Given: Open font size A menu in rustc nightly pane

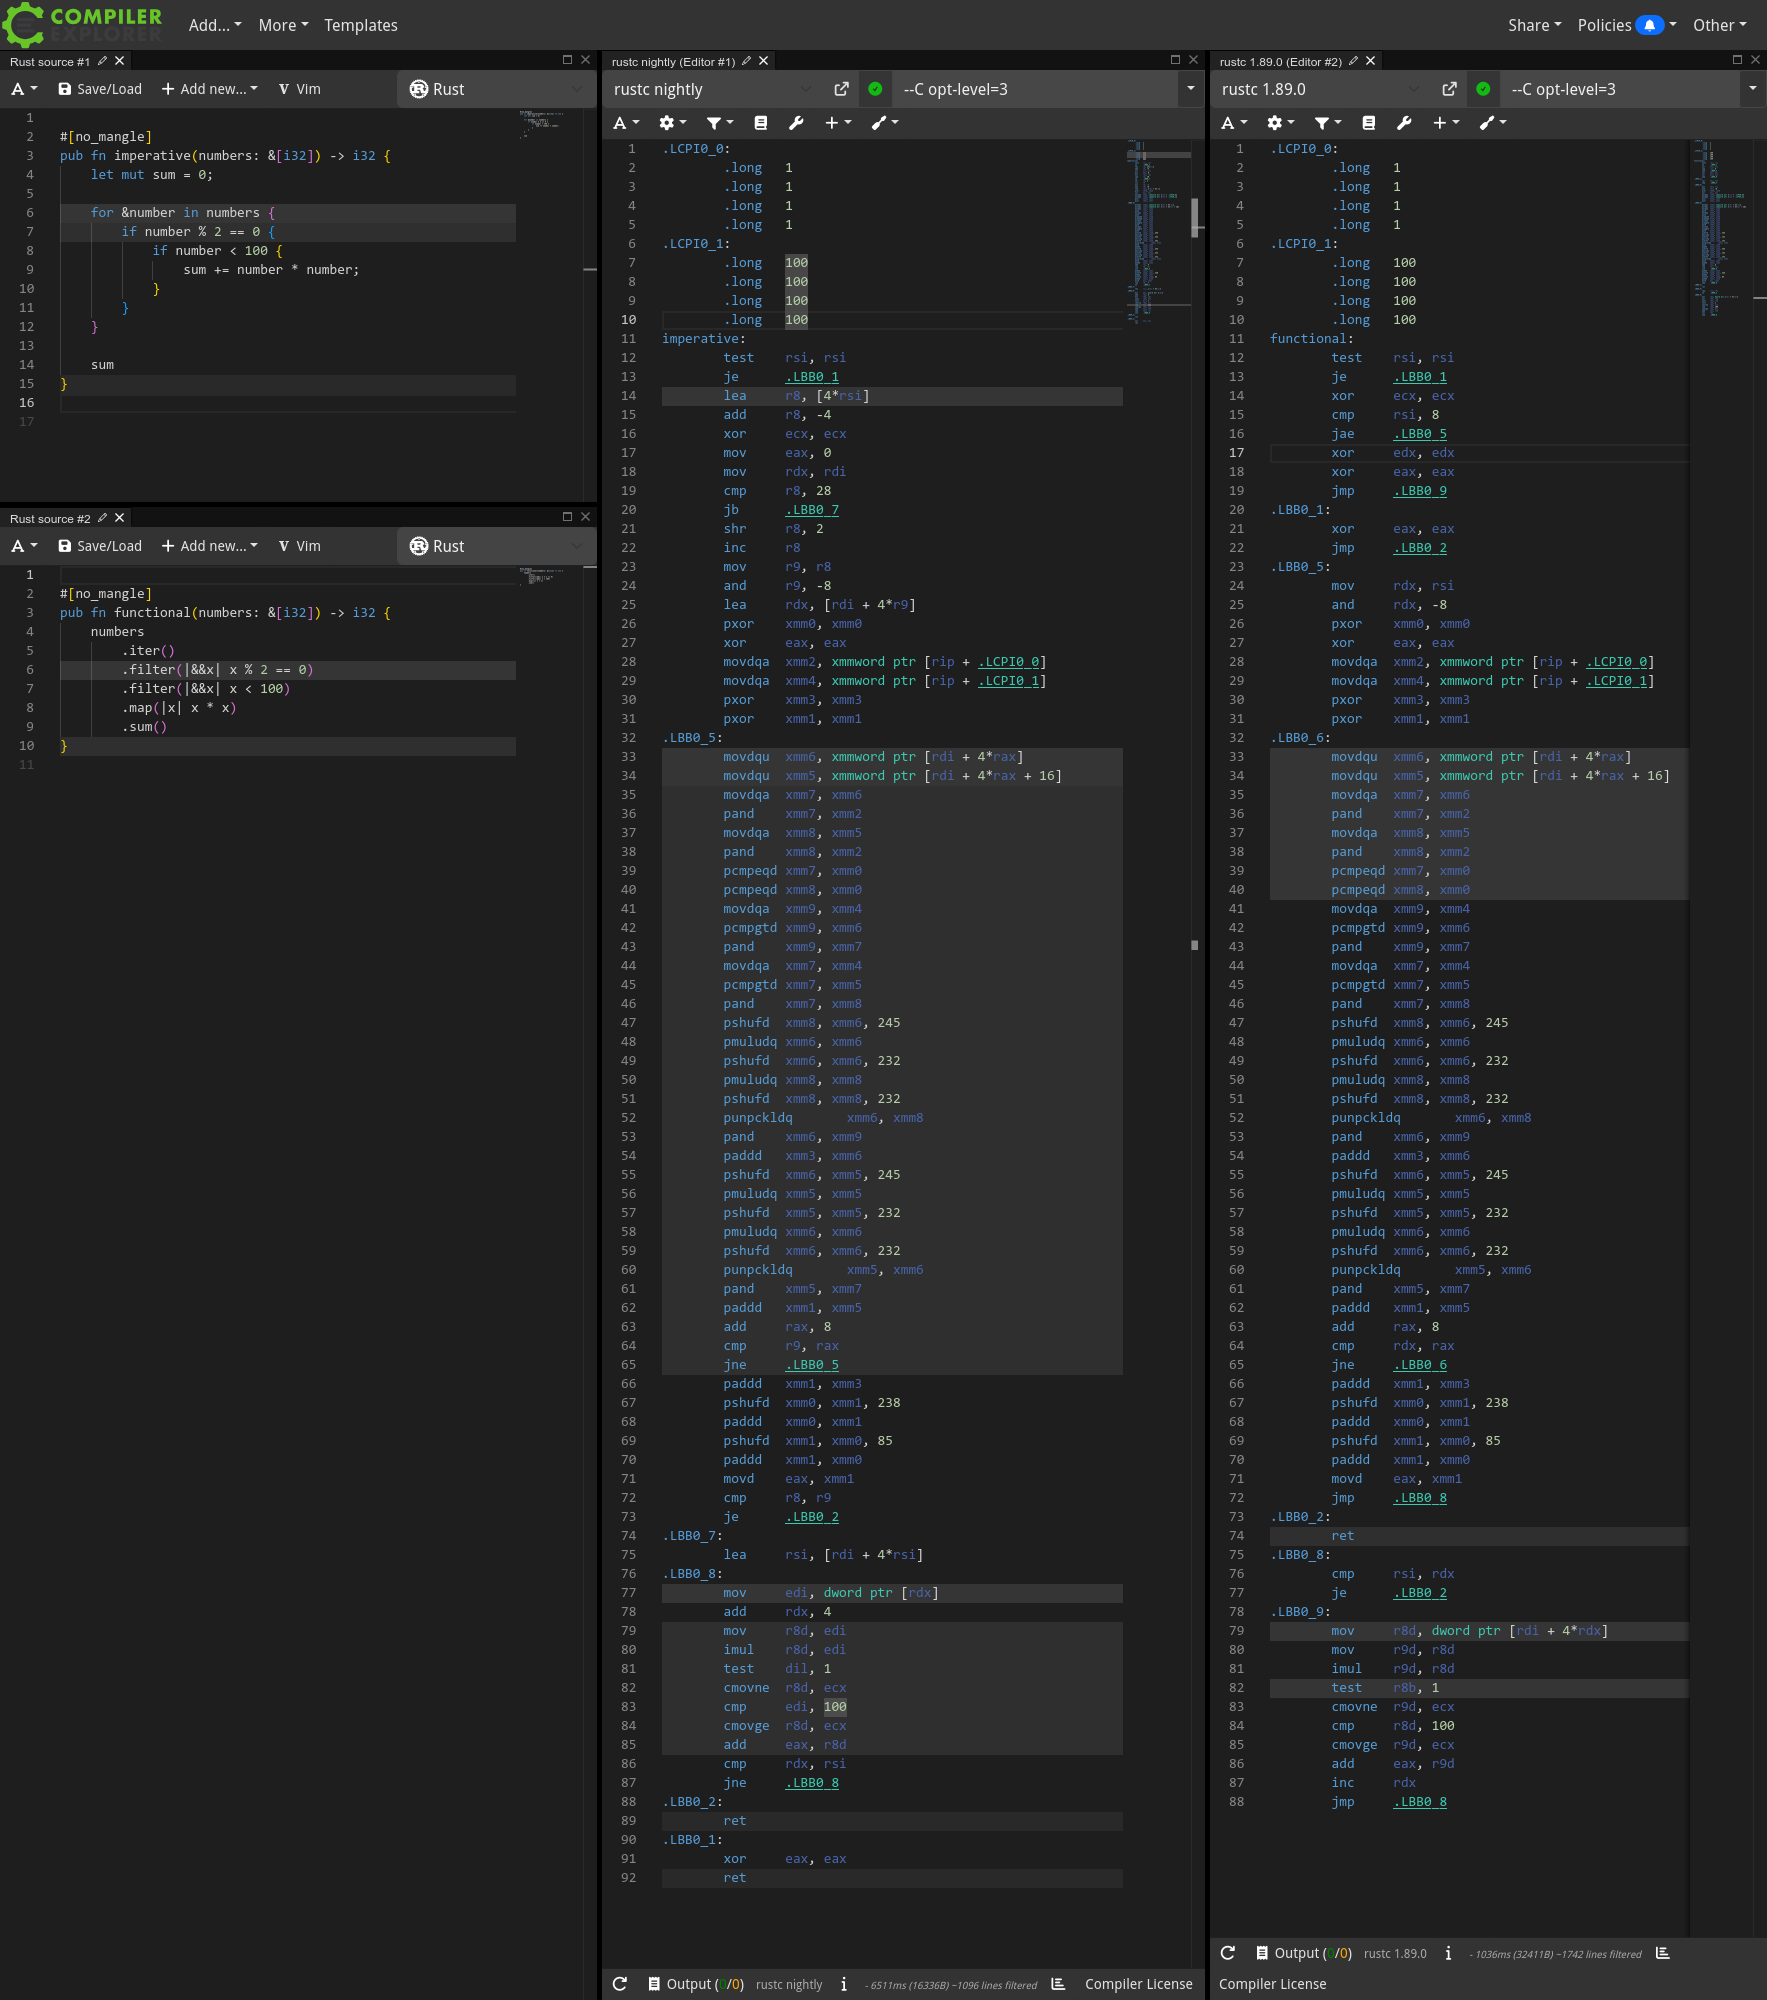Looking at the screenshot, I should tap(626, 123).
